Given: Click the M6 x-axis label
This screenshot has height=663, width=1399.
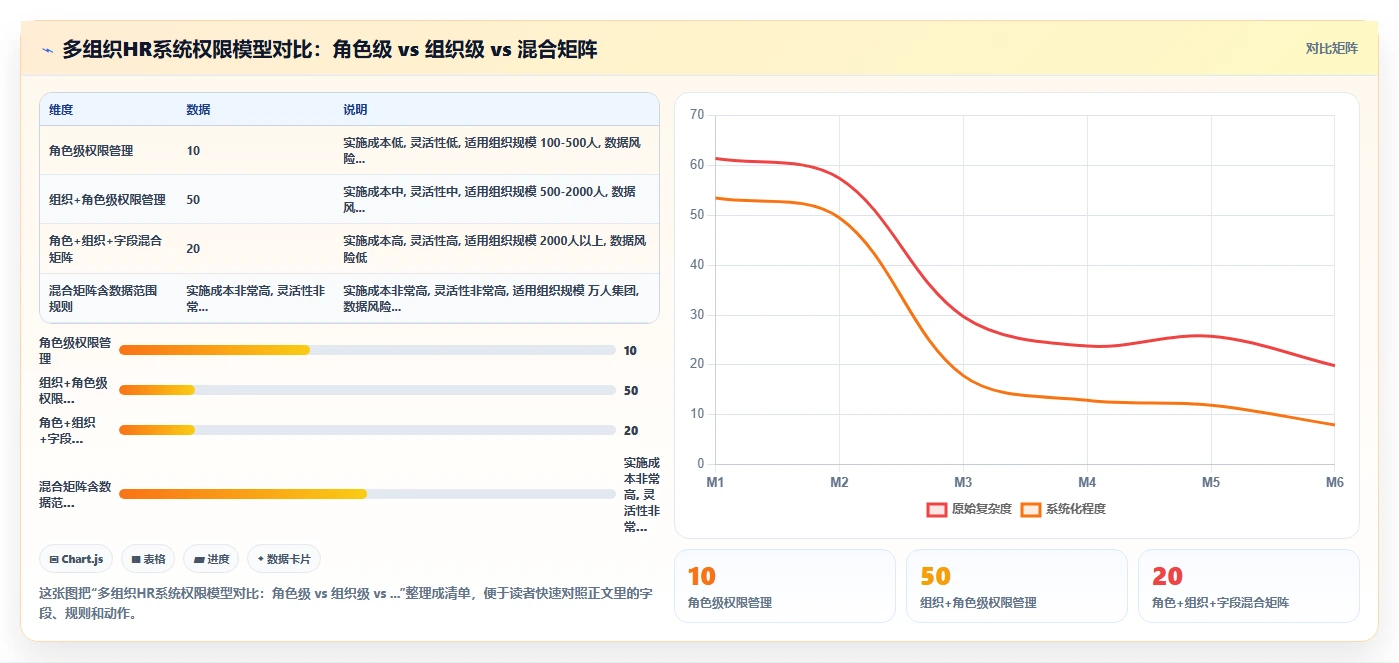Looking at the screenshot, I should coord(1334,482).
